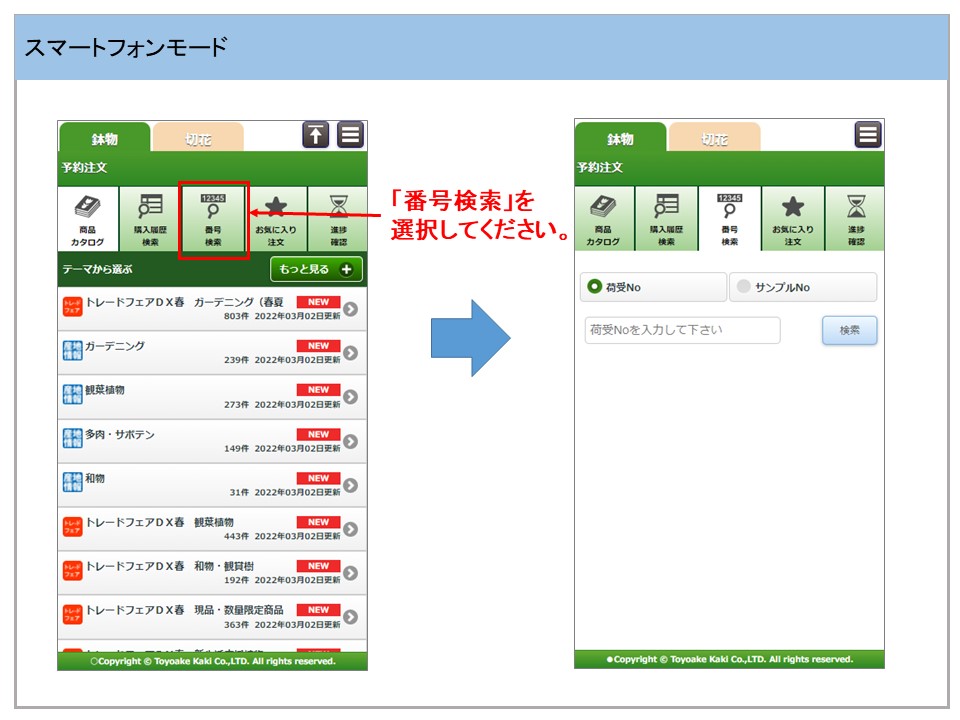Viewport: 960px width, 720px height.
Task: Open 商品カタログ icon in left phone
Action: pyautogui.click(x=88, y=219)
